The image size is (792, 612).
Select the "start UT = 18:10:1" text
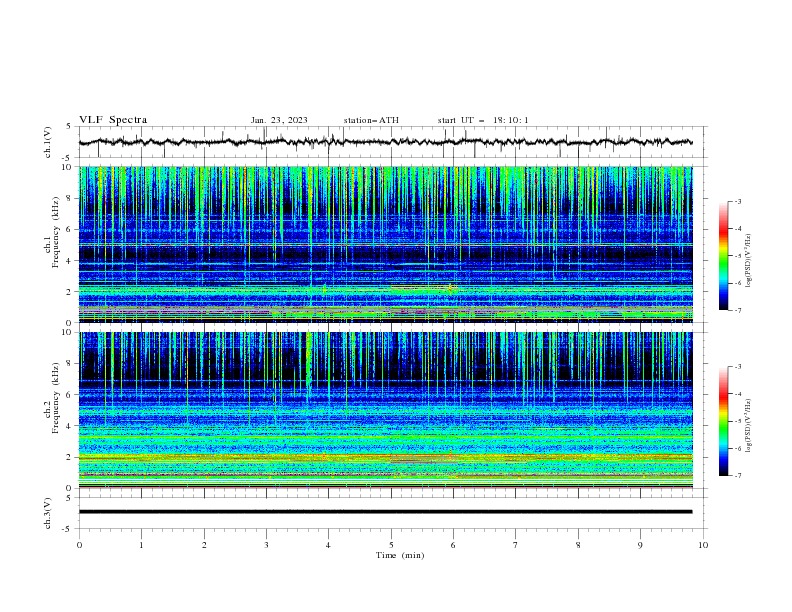click(x=483, y=120)
